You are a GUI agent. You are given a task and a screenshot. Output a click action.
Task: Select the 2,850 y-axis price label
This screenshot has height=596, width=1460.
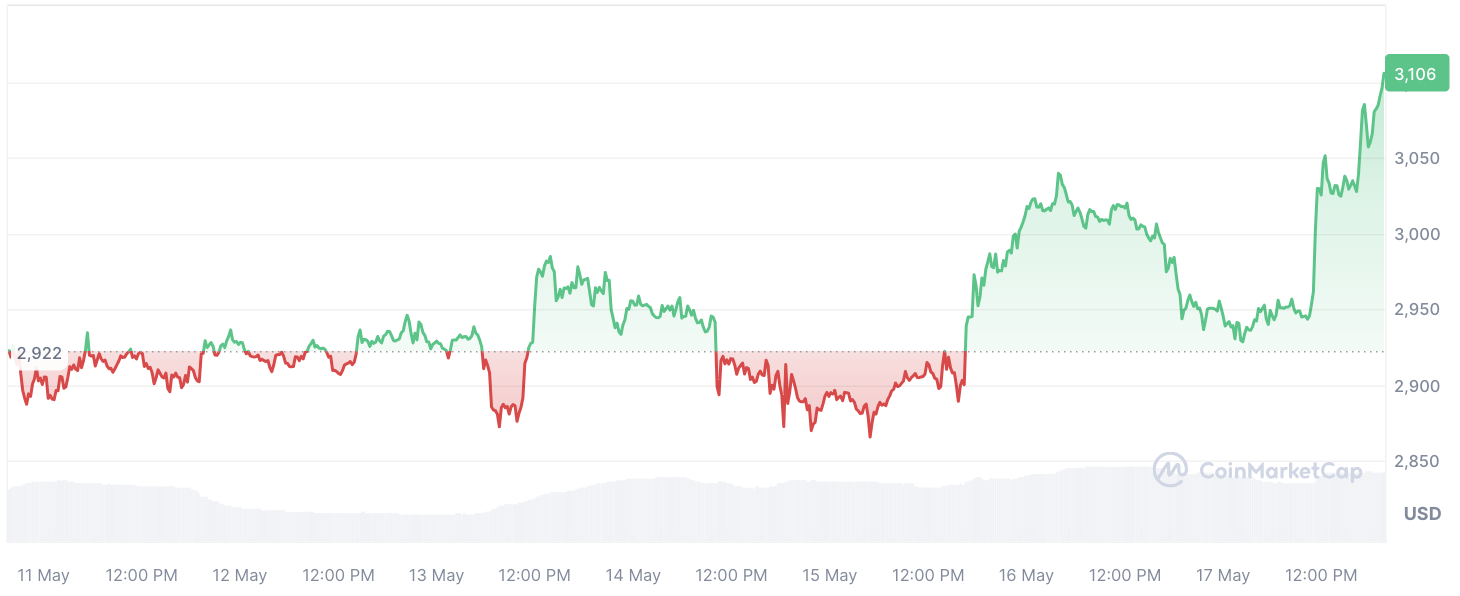1416,461
